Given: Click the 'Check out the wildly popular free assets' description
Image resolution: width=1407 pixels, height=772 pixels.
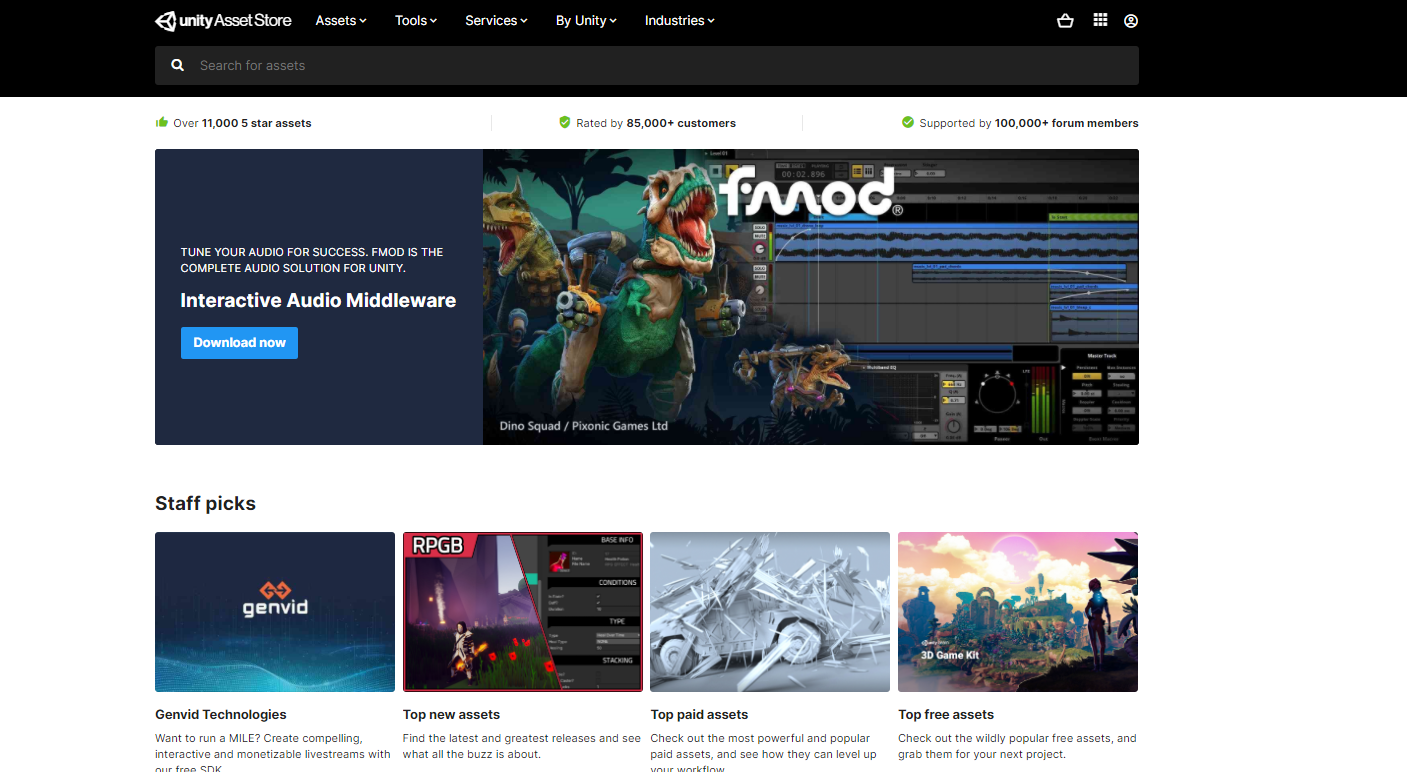Looking at the screenshot, I should click(1017, 746).
